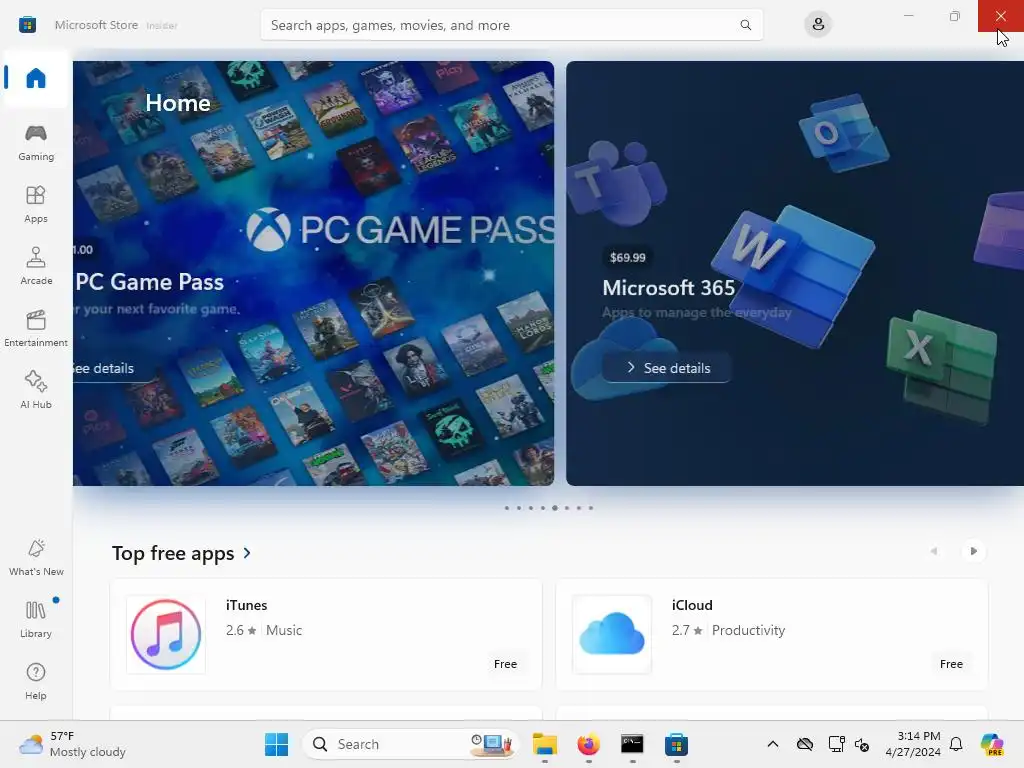Select the second carousel page dot
This screenshot has width=1024, height=768.
coord(519,508)
